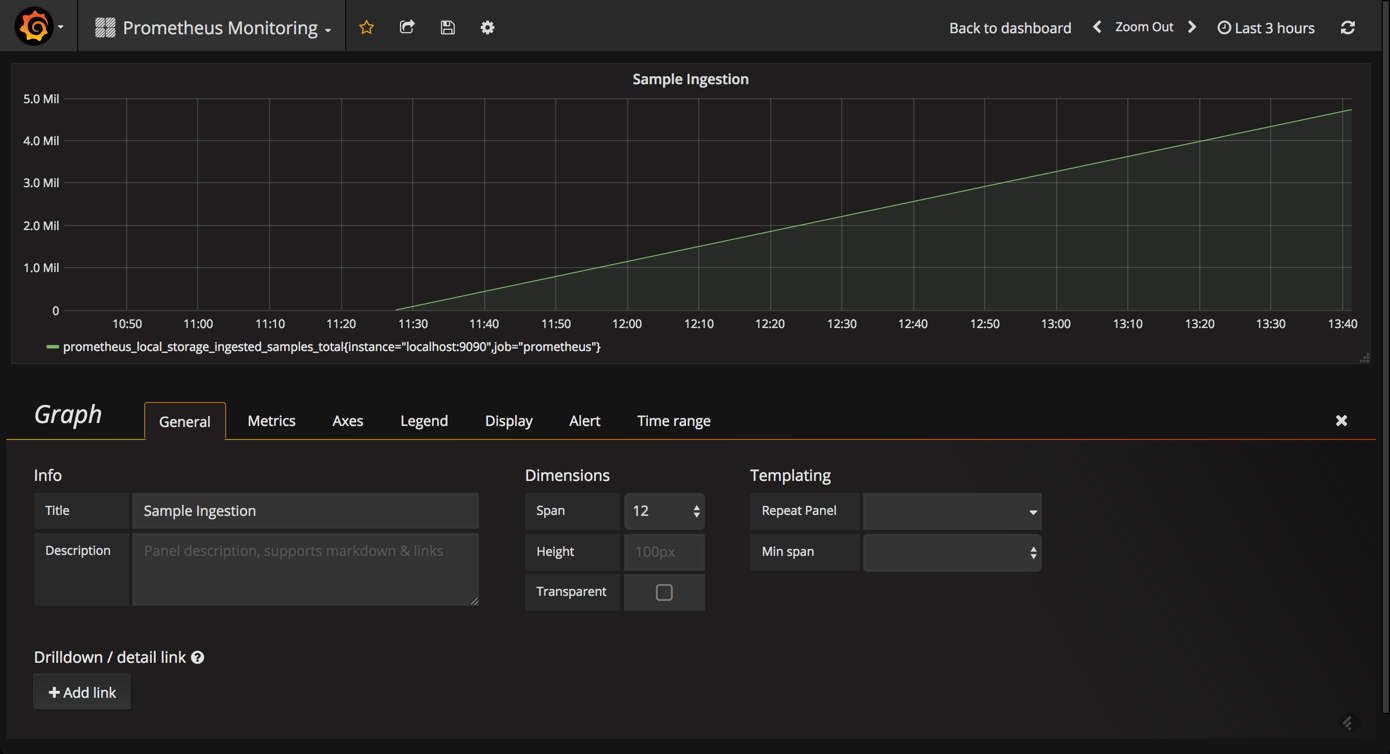
Task: Click the Height input field
Action: point(665,552)
